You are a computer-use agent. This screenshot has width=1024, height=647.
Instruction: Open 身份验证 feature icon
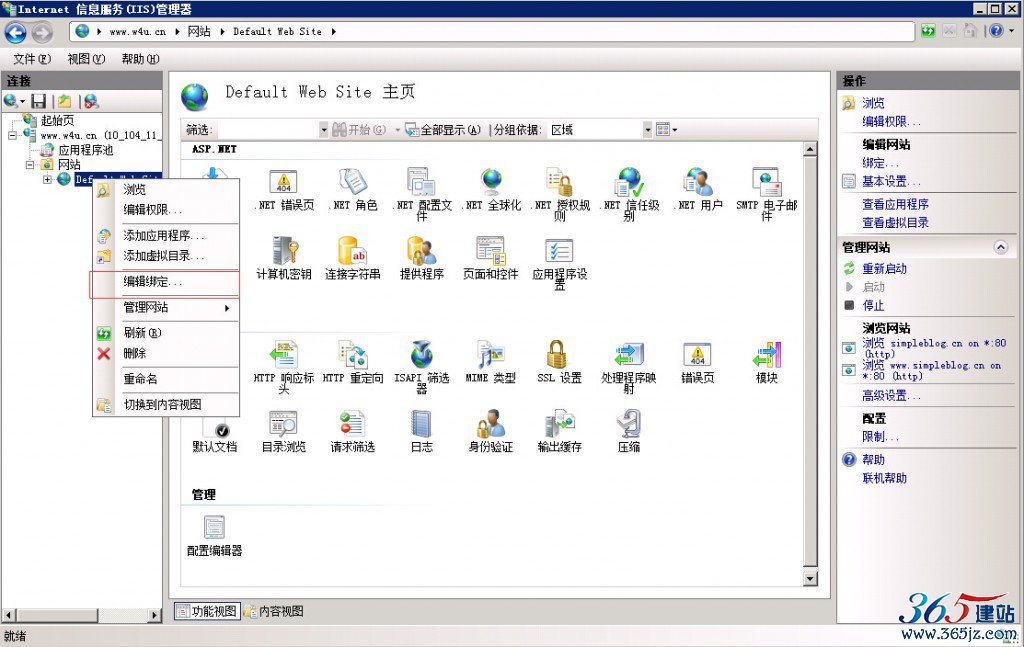pos(490,424)
